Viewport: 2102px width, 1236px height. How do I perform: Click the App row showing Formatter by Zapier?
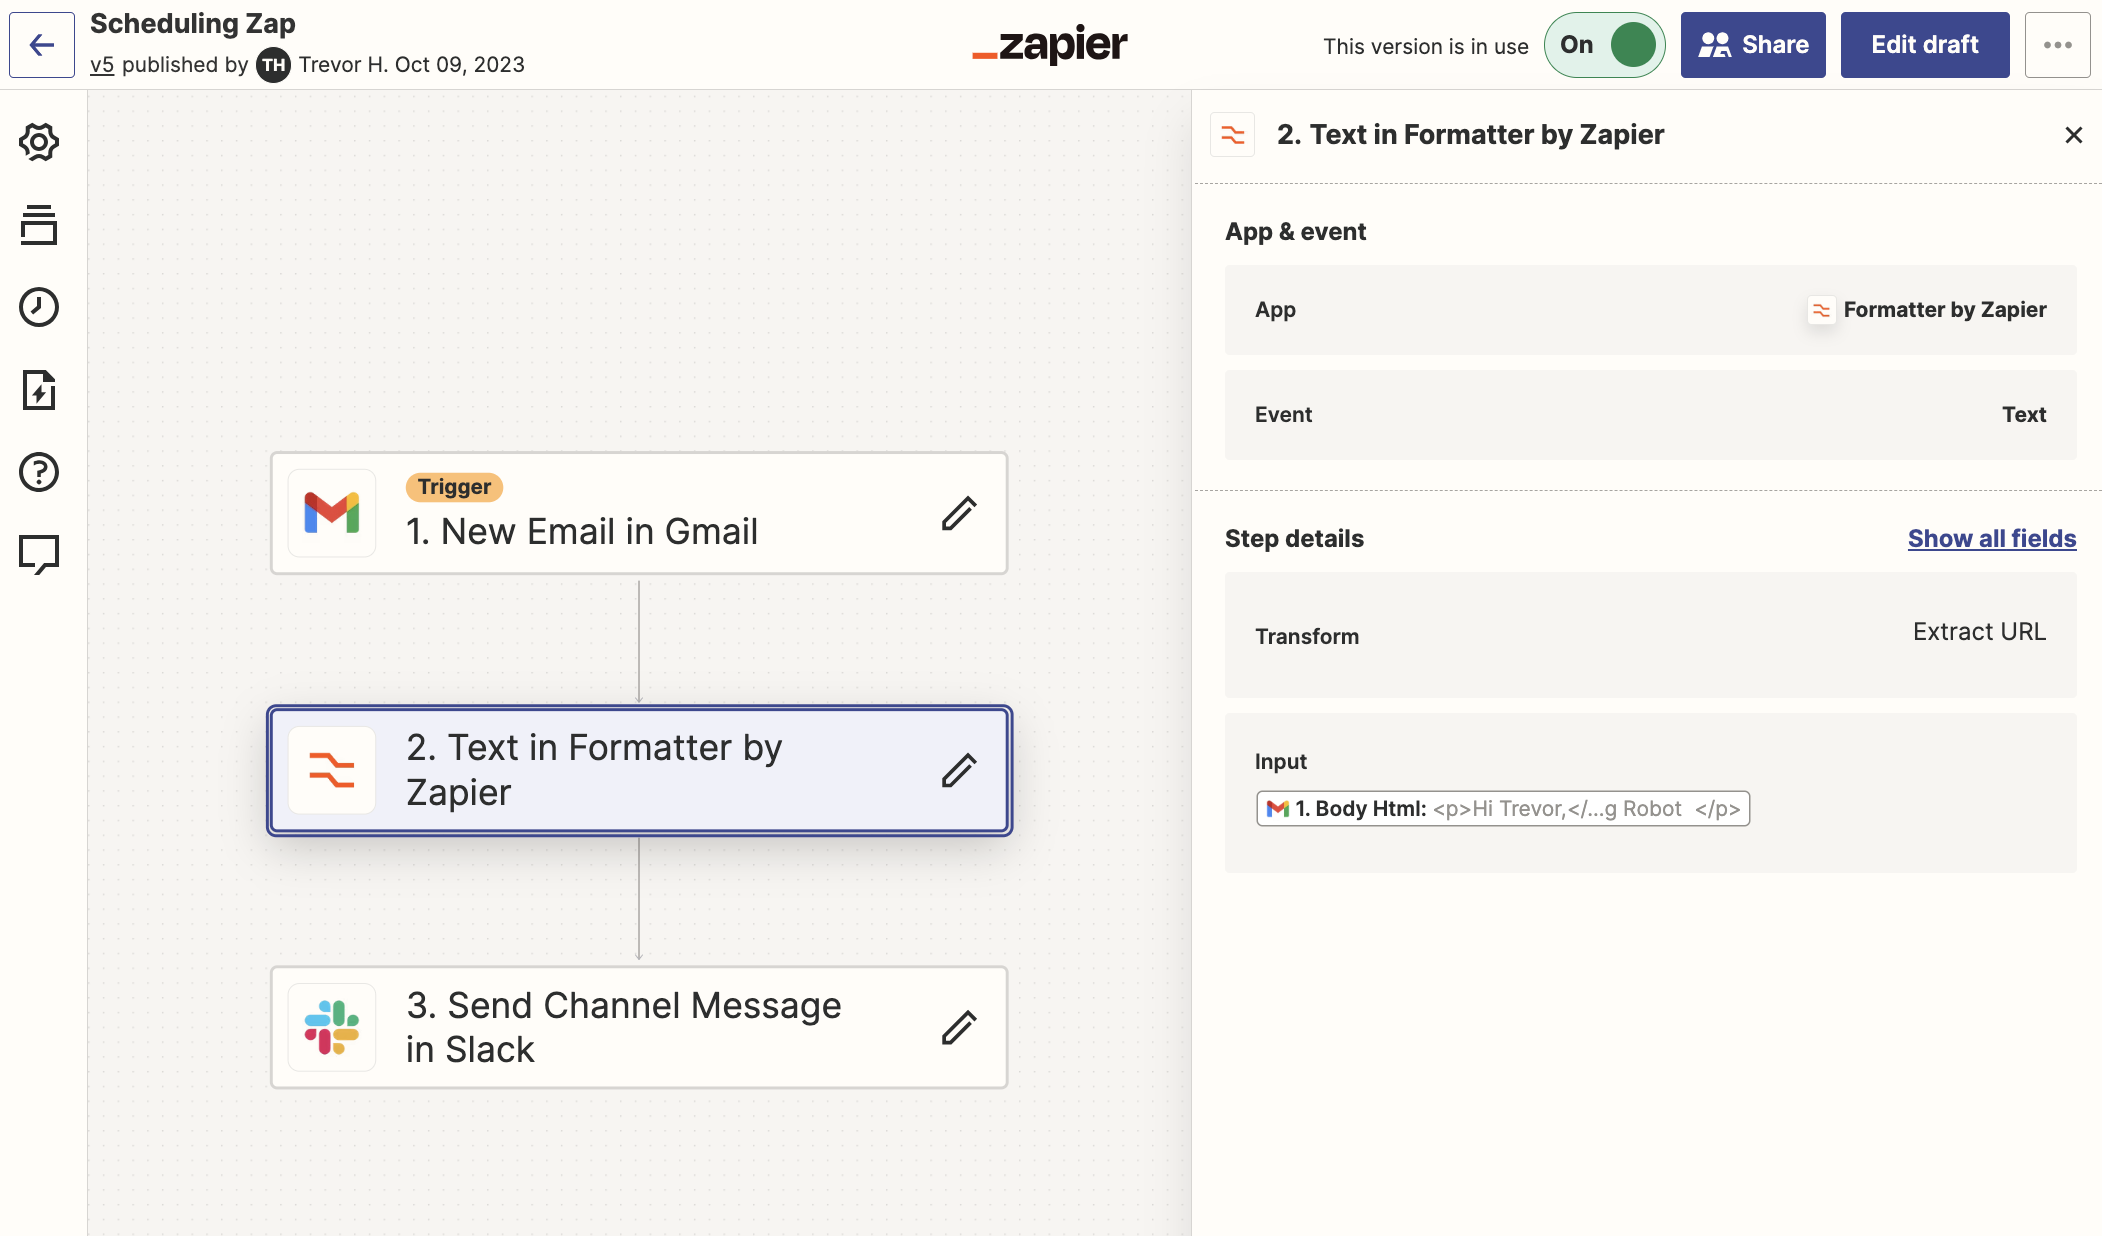click(x=1650, y=310)
